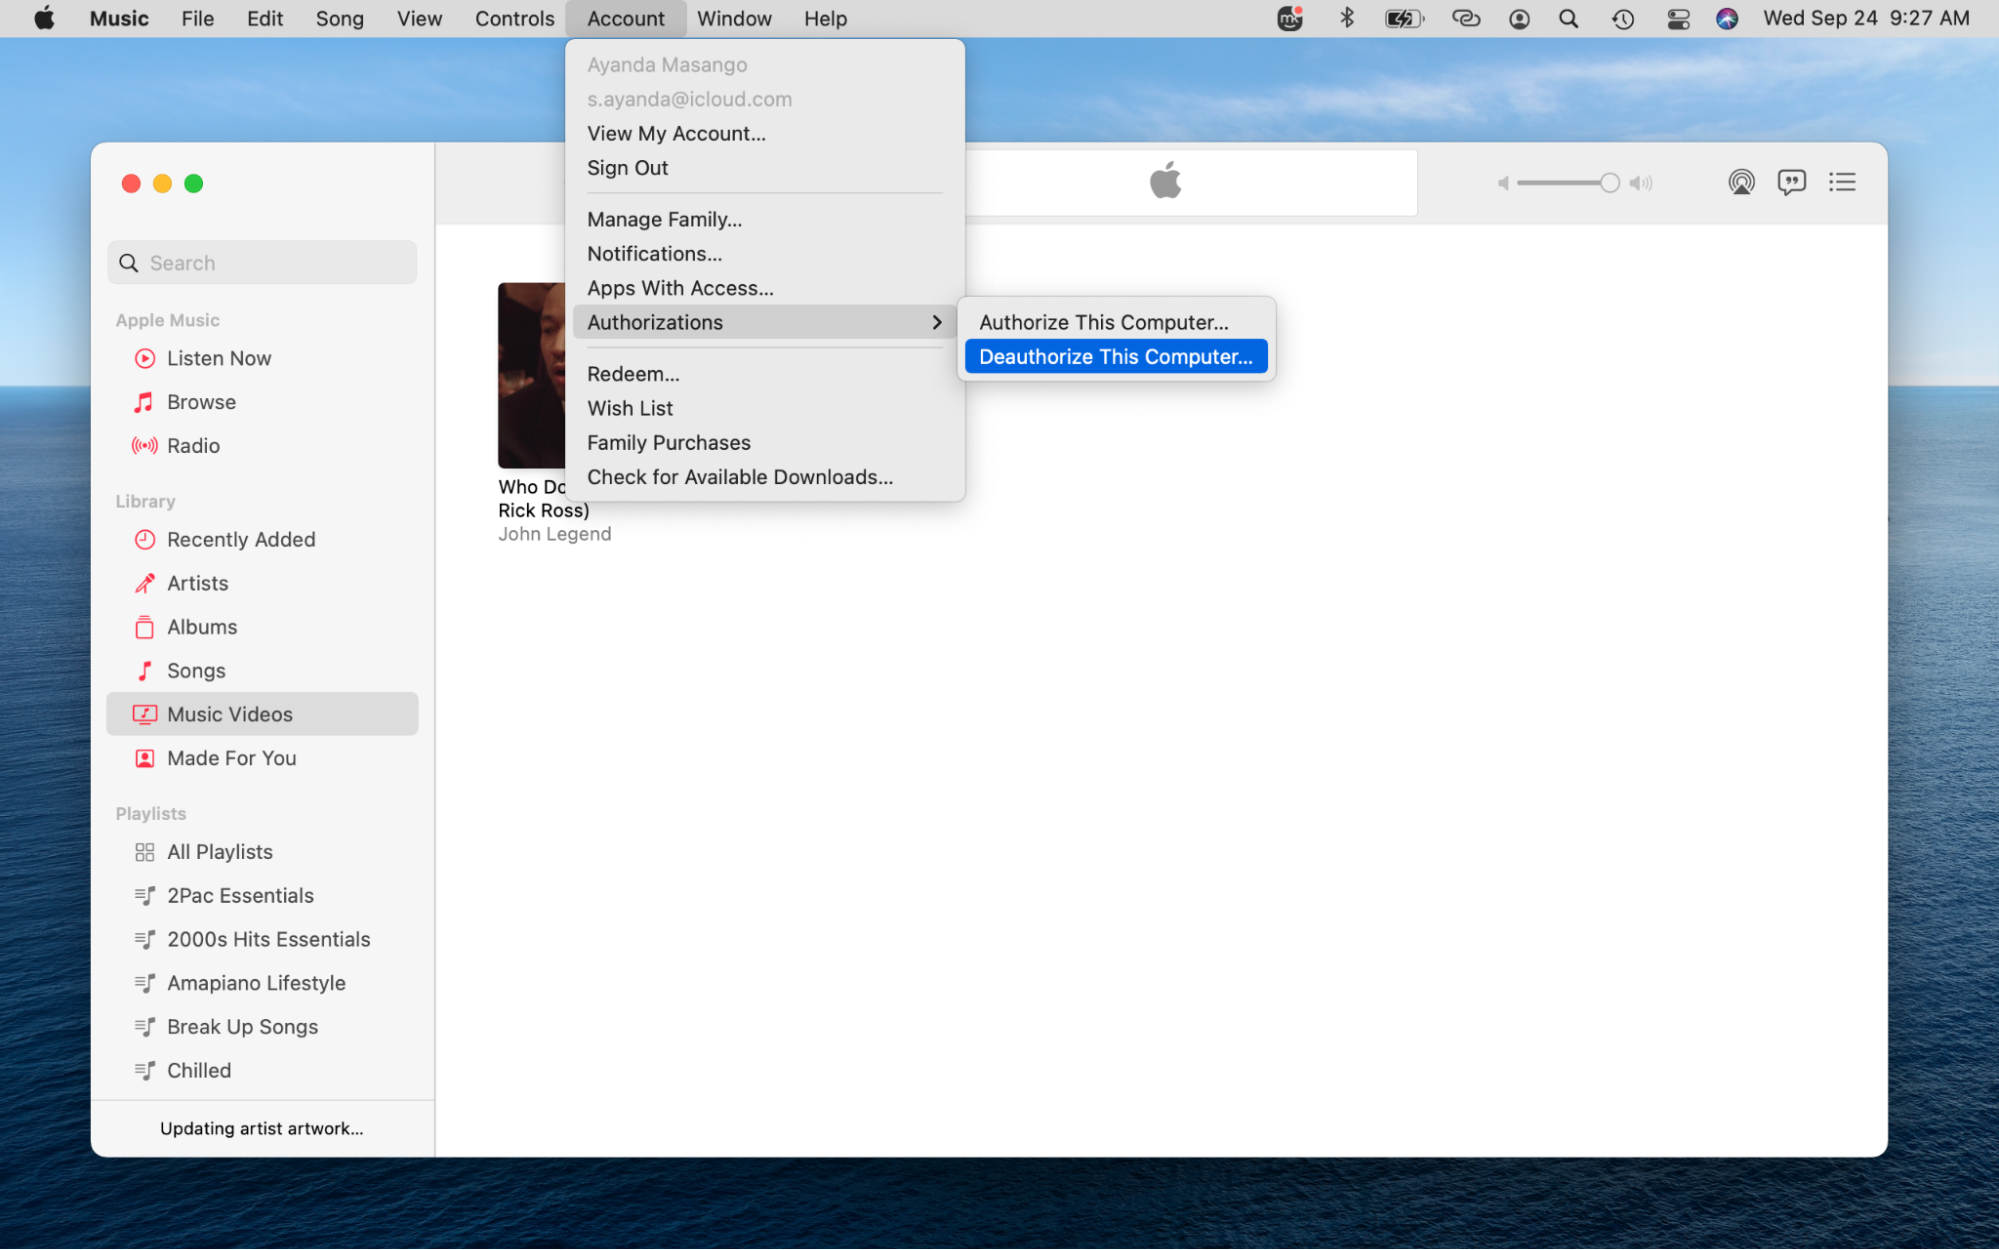The height and width of the screenshot is (1250, 1999).
Task: Open the Window menu
Action: click(734, 18)
